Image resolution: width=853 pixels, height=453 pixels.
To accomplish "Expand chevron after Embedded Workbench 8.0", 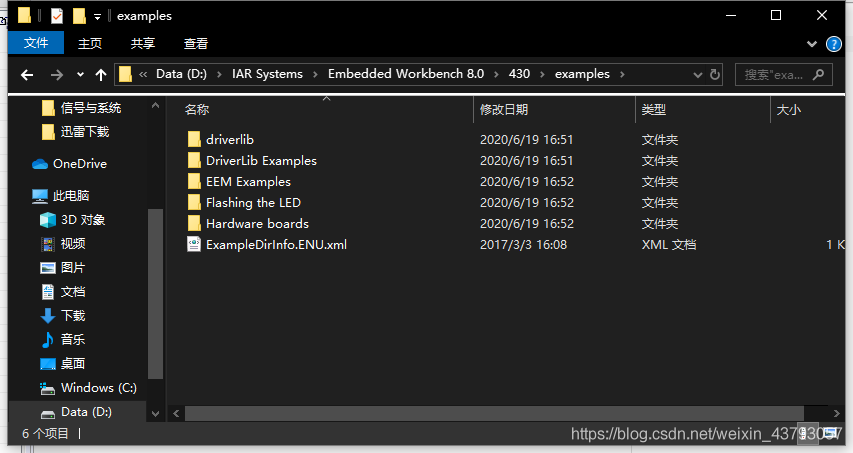I will coord(496,75).
